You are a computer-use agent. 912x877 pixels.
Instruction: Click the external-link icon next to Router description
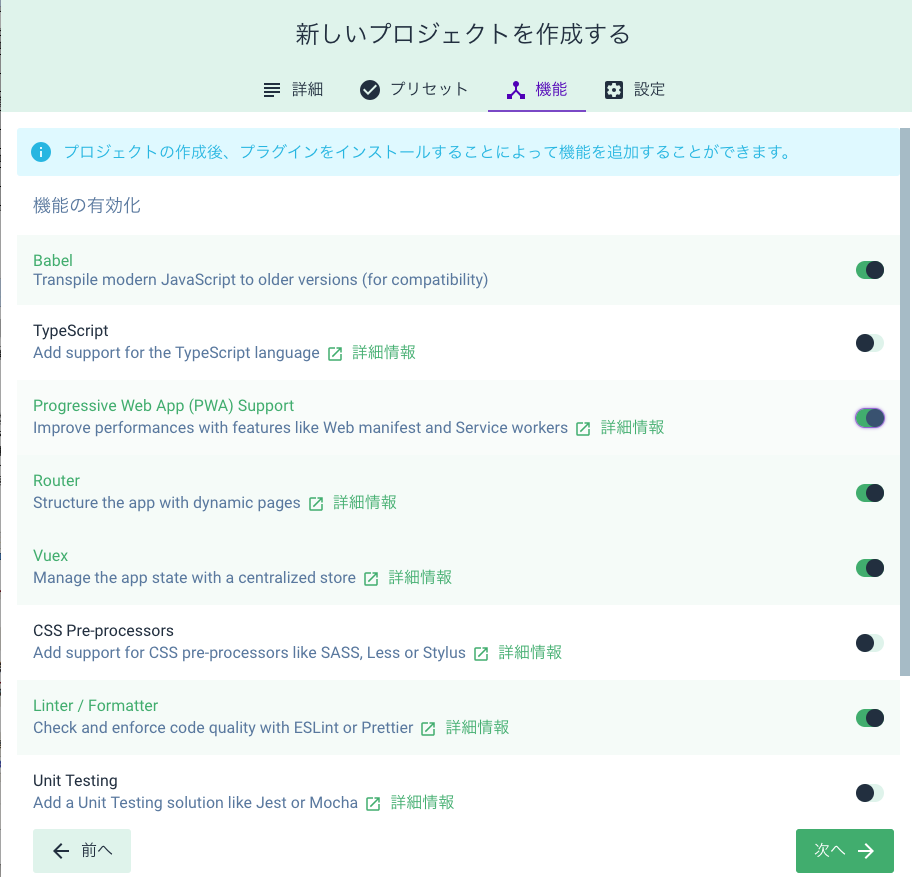pos(316,503)
